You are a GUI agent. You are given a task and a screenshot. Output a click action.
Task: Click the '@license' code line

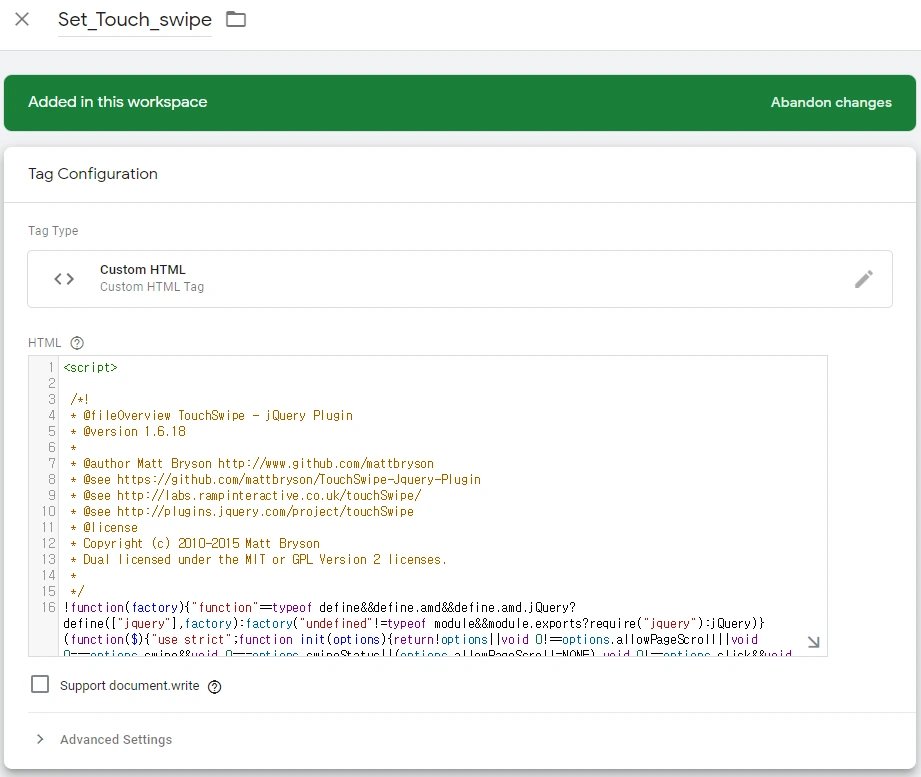pos(104,528)
